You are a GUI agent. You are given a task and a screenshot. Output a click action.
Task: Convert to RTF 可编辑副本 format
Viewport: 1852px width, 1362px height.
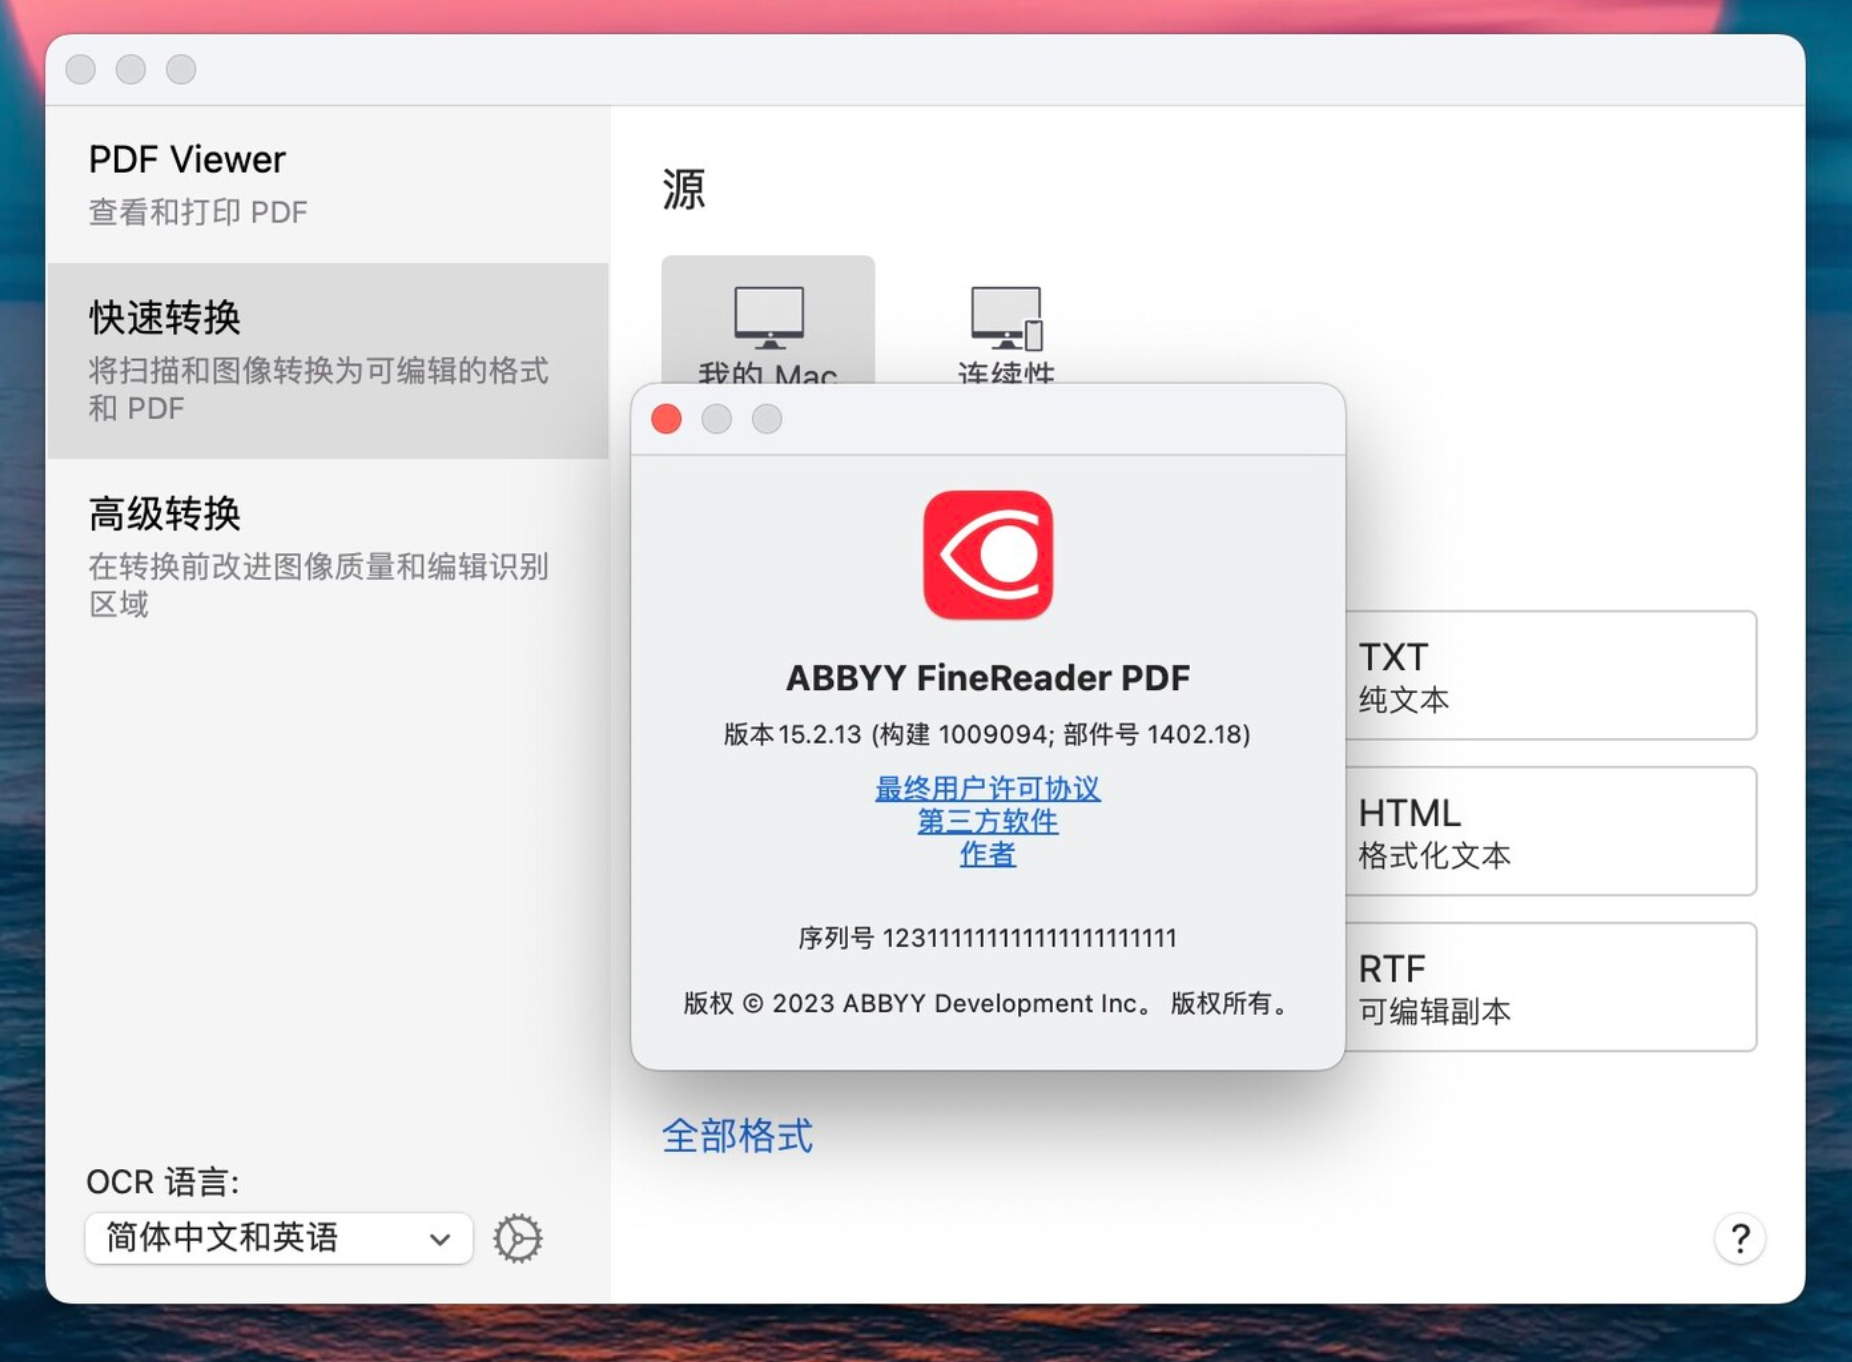point(1551,987)
